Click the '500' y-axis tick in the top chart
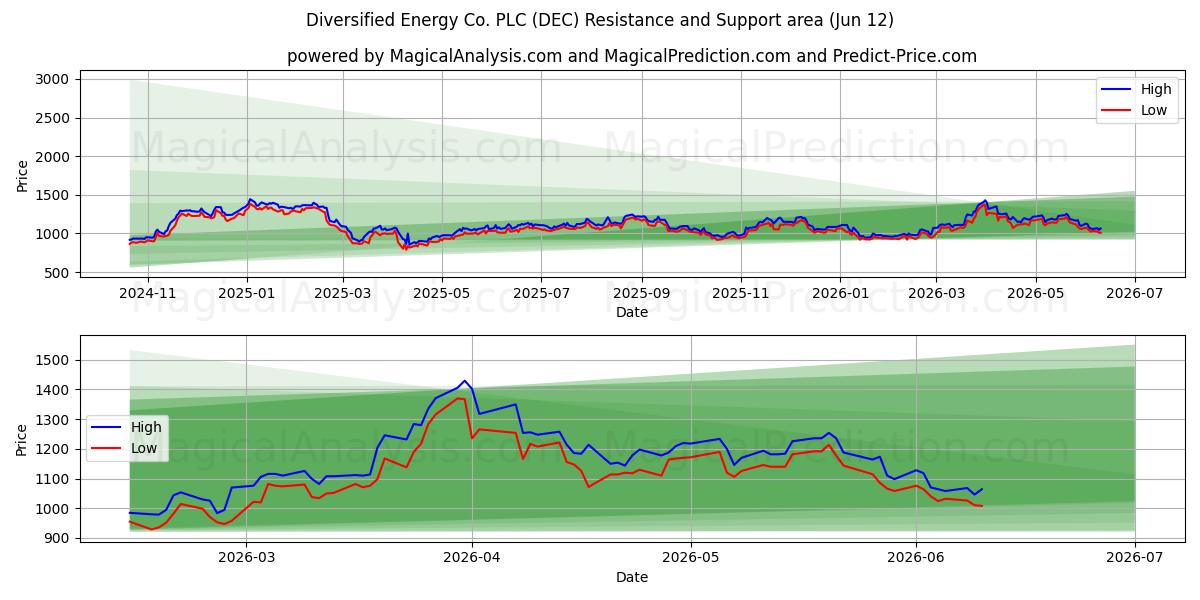The width and height of the screenshot is (1200, 600). click(56, 273)
